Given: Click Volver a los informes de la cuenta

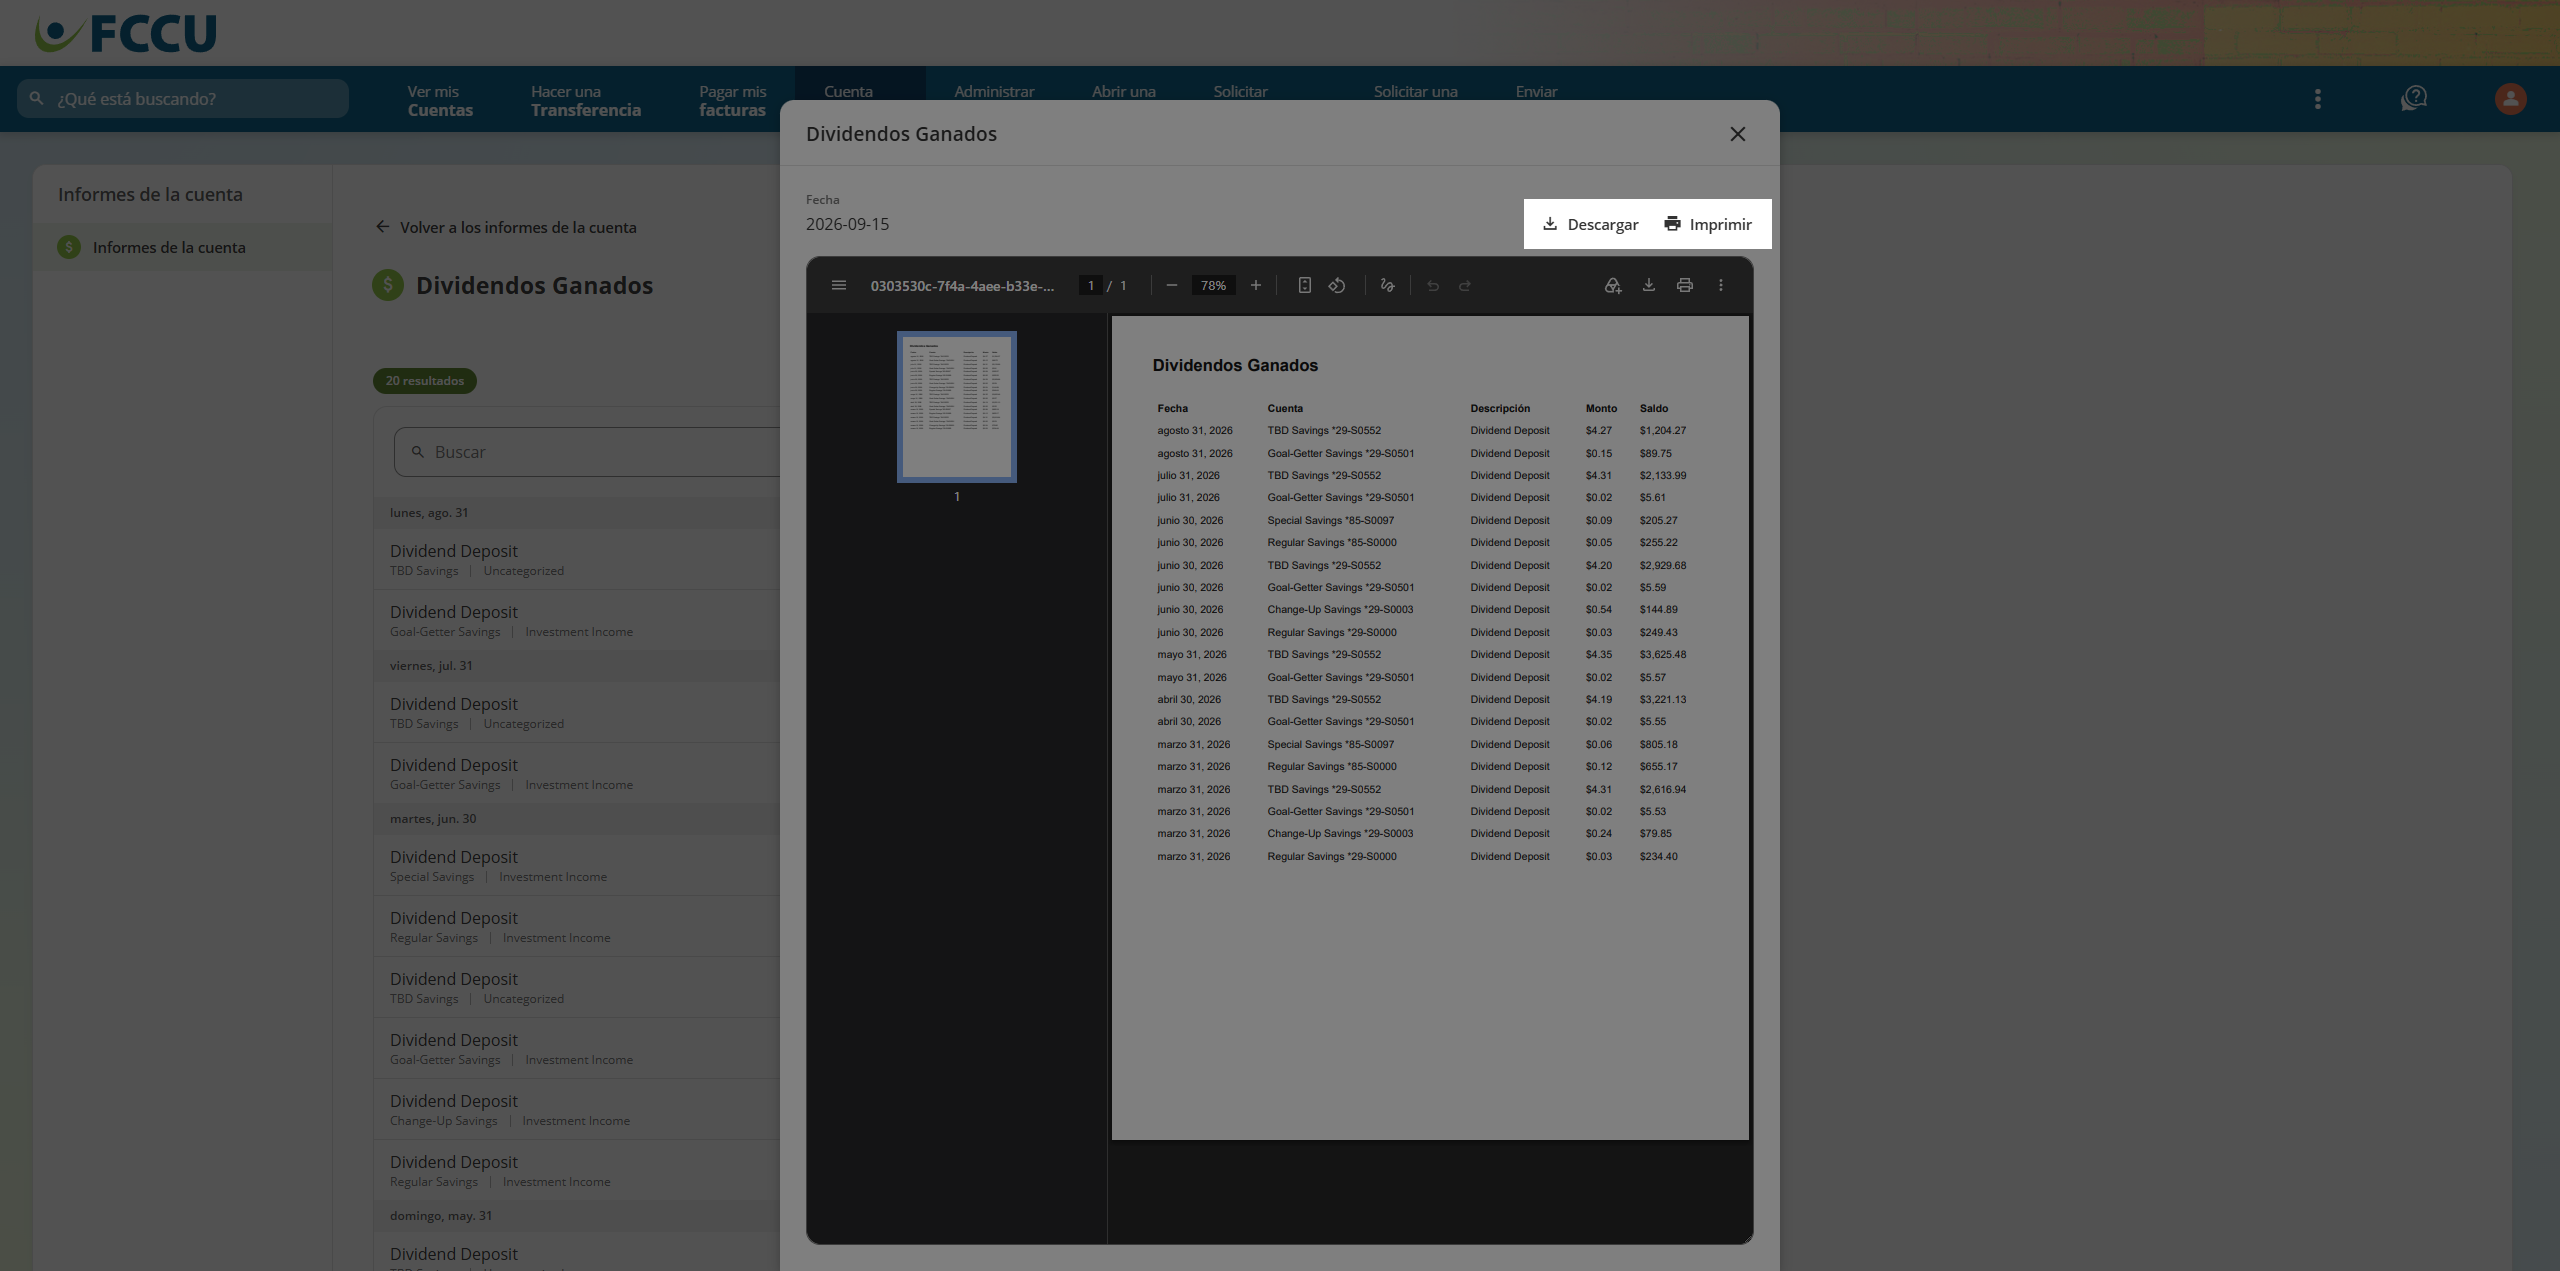Looking at the screenshot, I should pyautogui.click(x=506, y=227).
